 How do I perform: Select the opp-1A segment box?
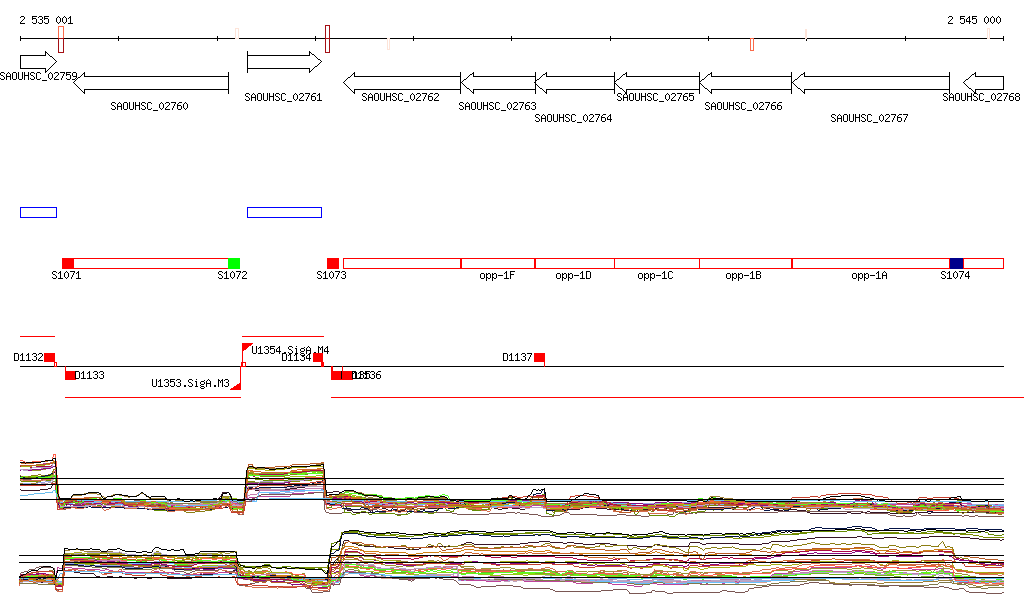point(871,263)
